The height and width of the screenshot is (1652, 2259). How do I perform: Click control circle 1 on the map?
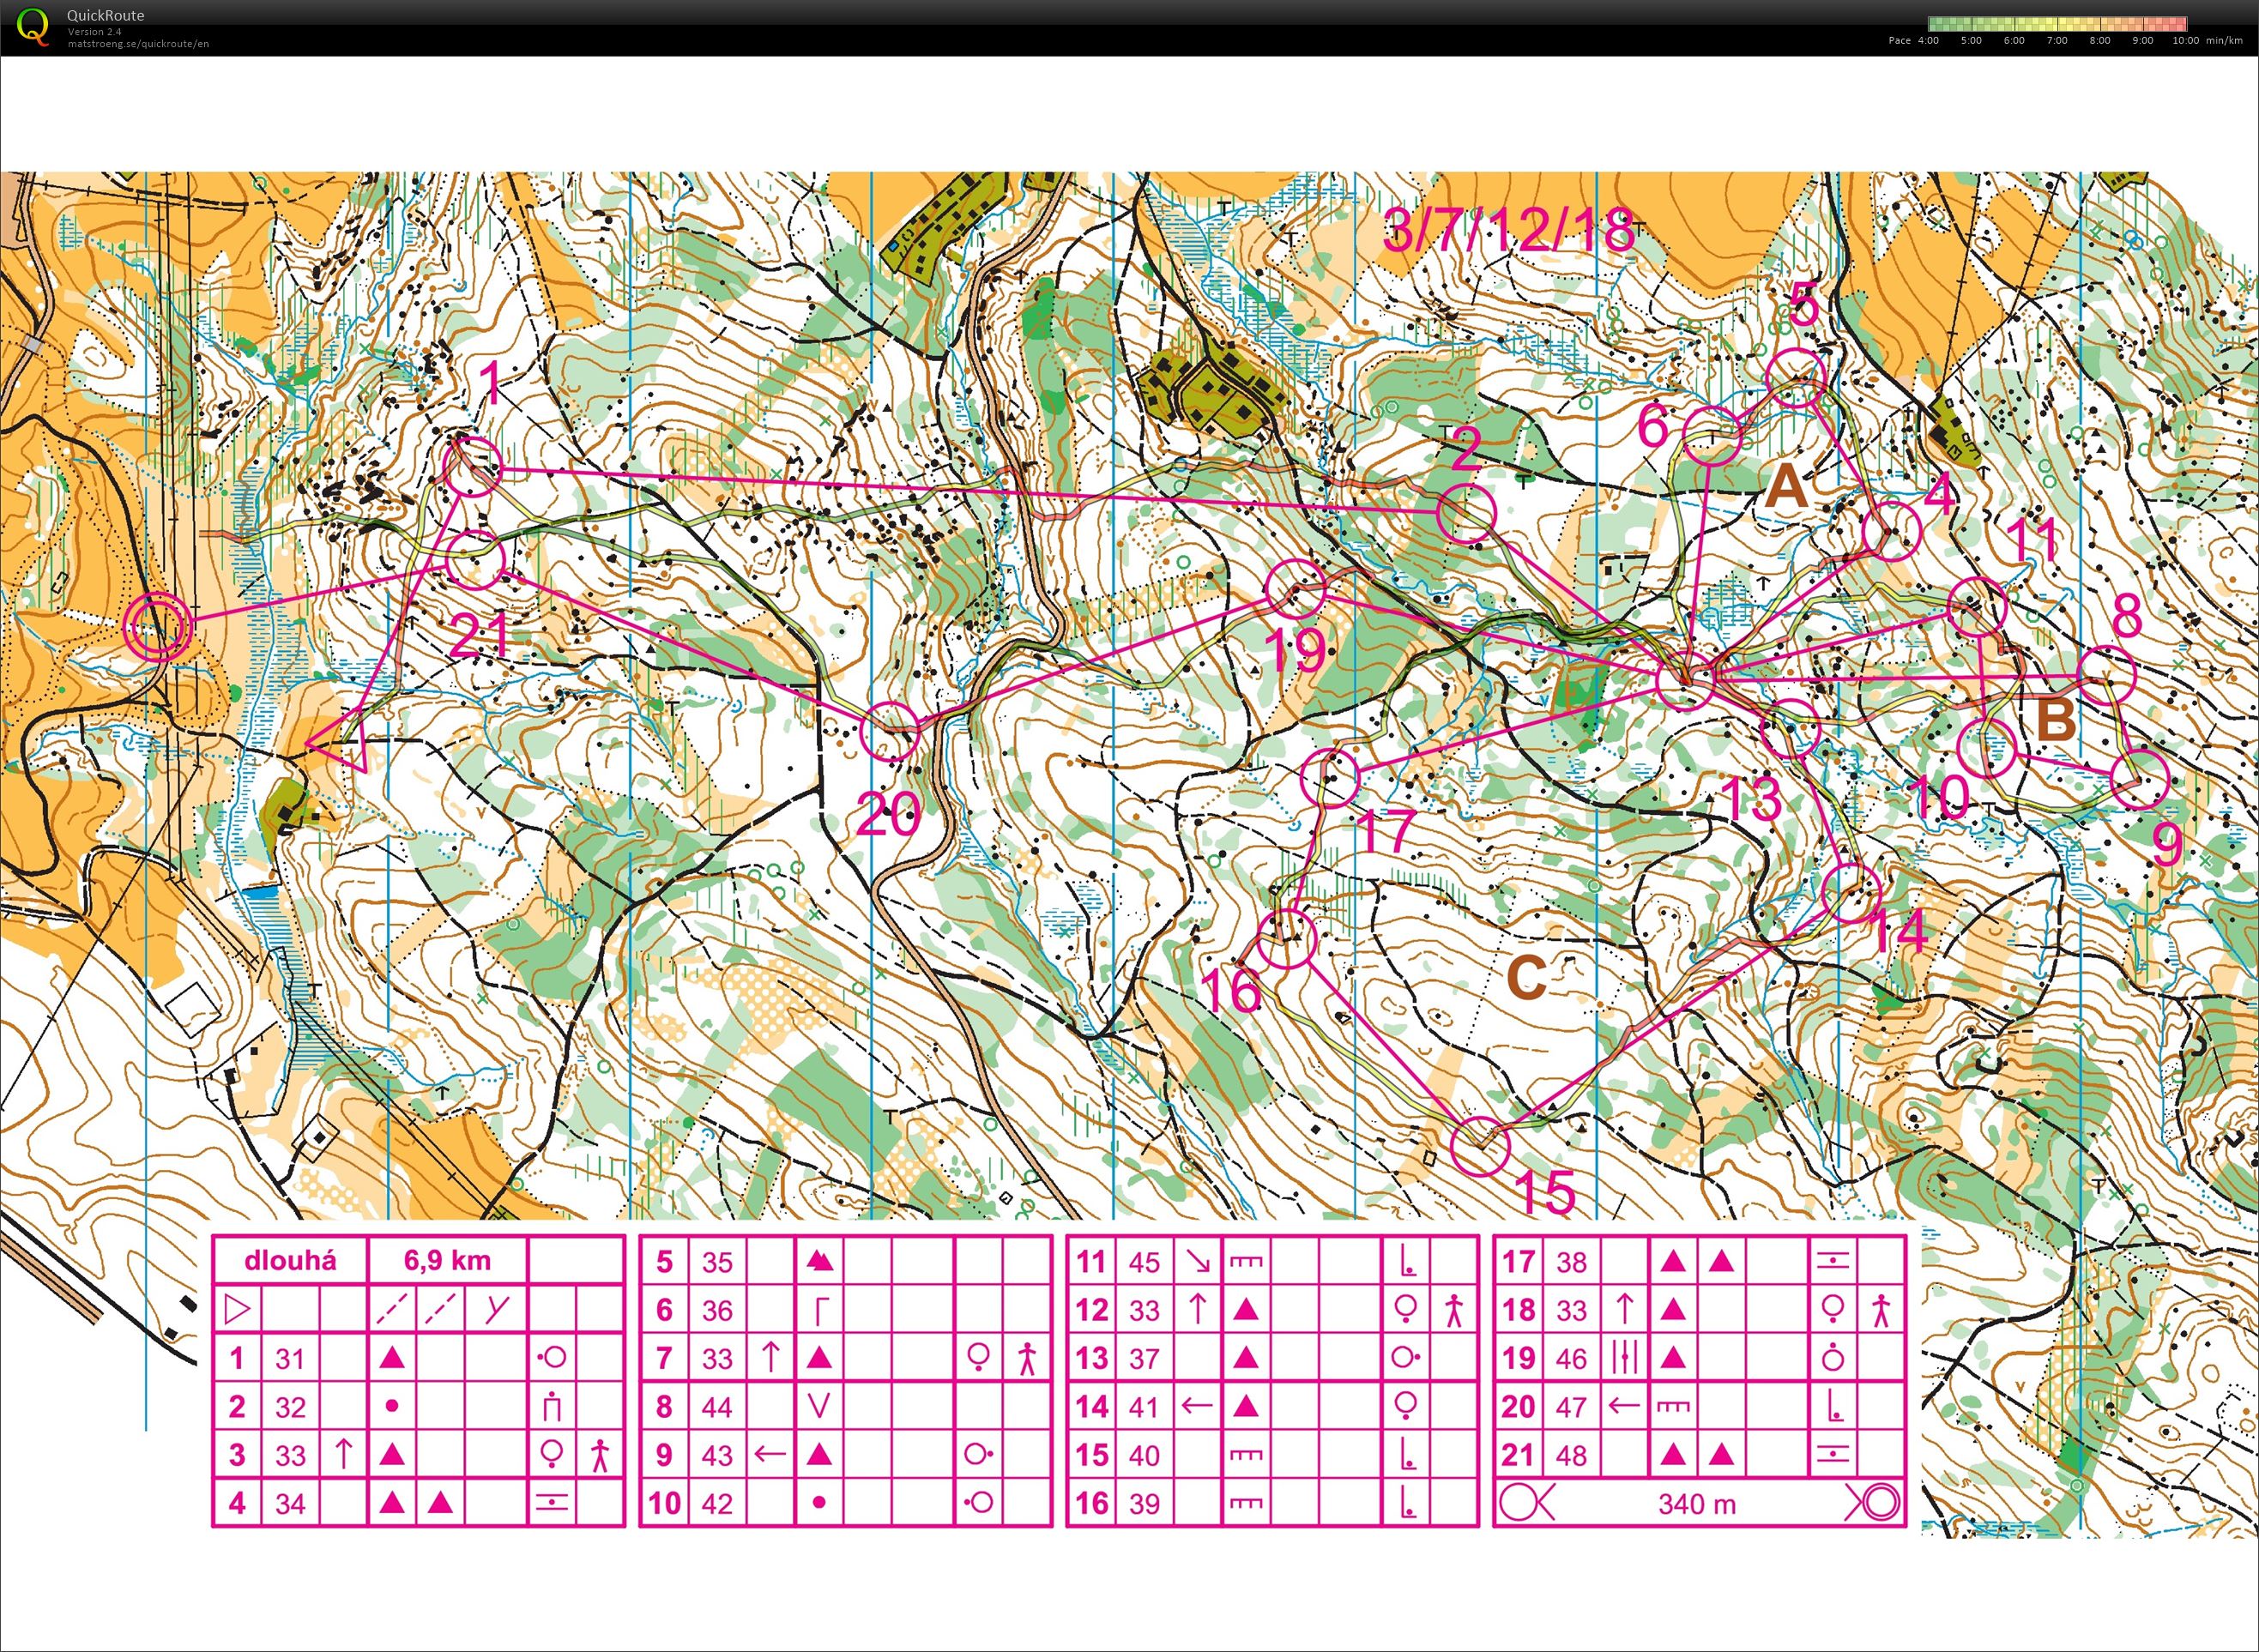click(x=472, y=466)
